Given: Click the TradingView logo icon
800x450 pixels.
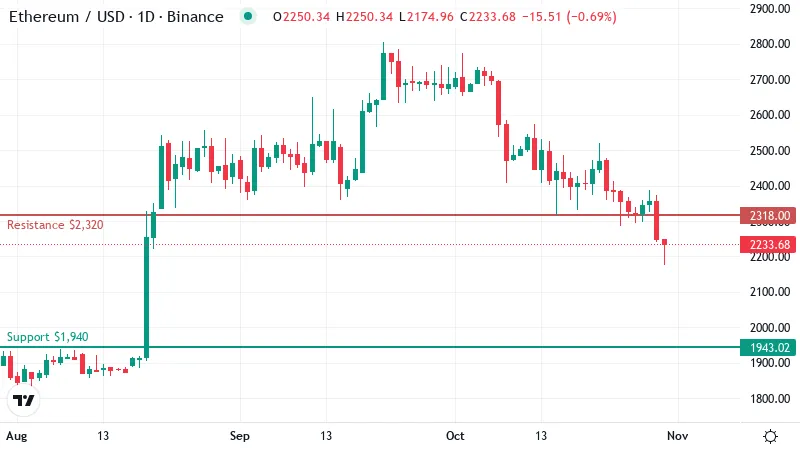Looking at the screenshot, I should point(24,401).
